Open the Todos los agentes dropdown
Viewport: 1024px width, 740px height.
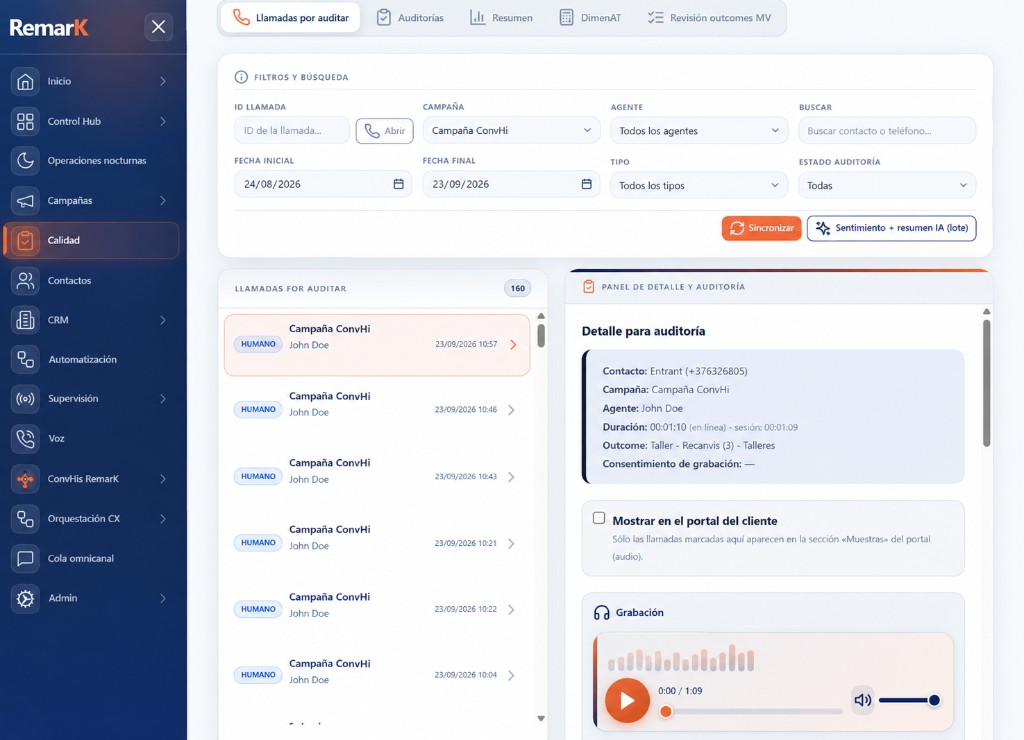click(x=699, y=131)
